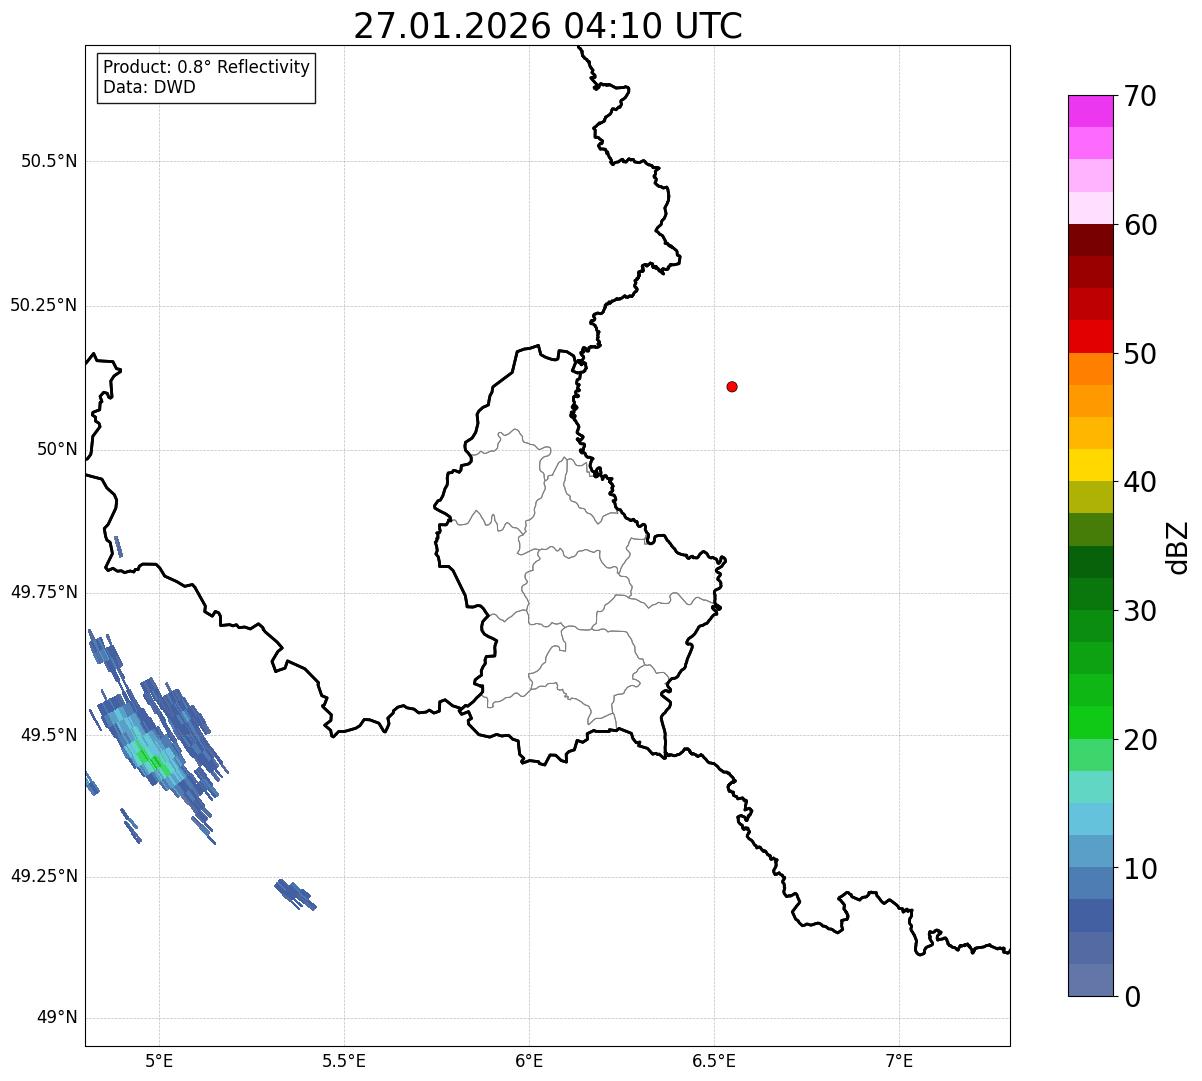Click the 49.75°N latitude label

click(x=44, y=592)
